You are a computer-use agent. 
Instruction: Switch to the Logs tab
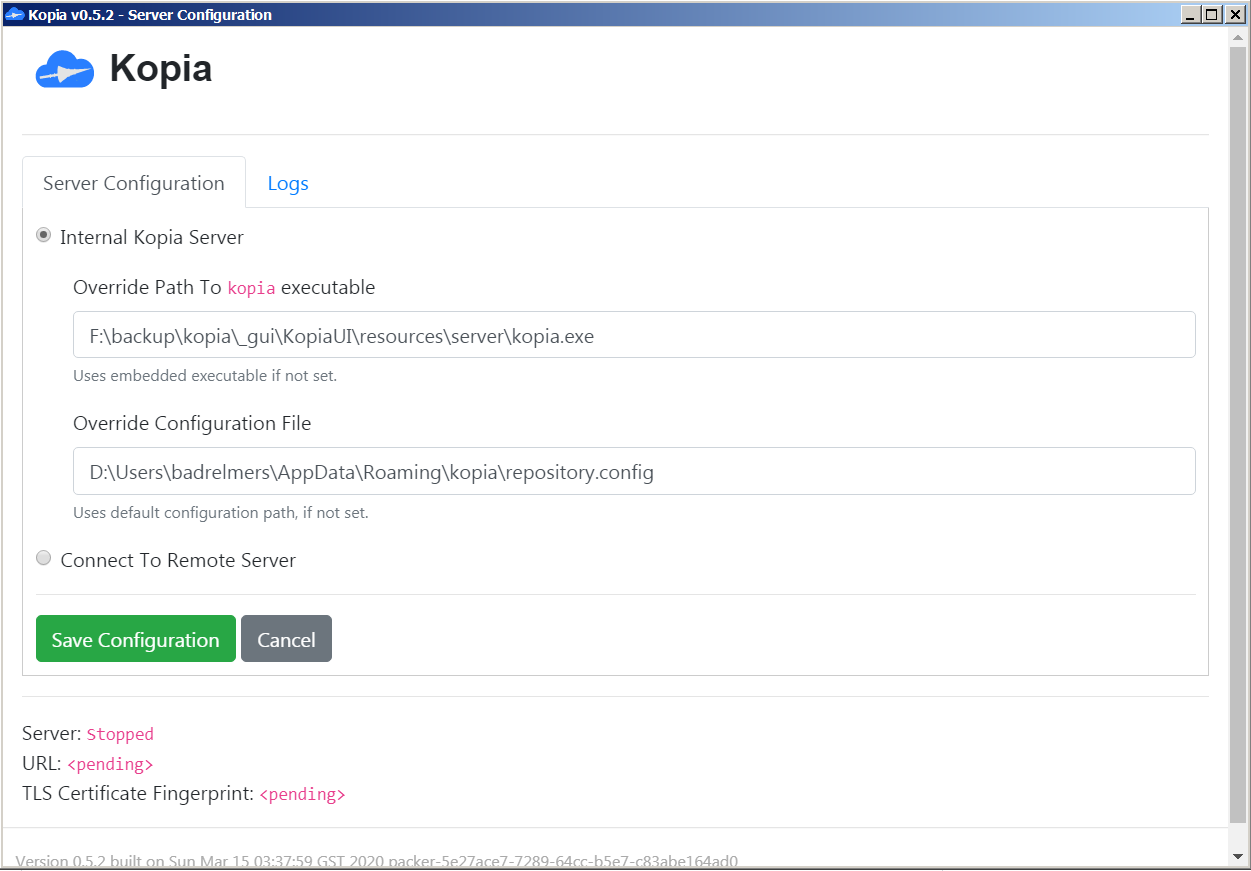(x=287, y=183)
